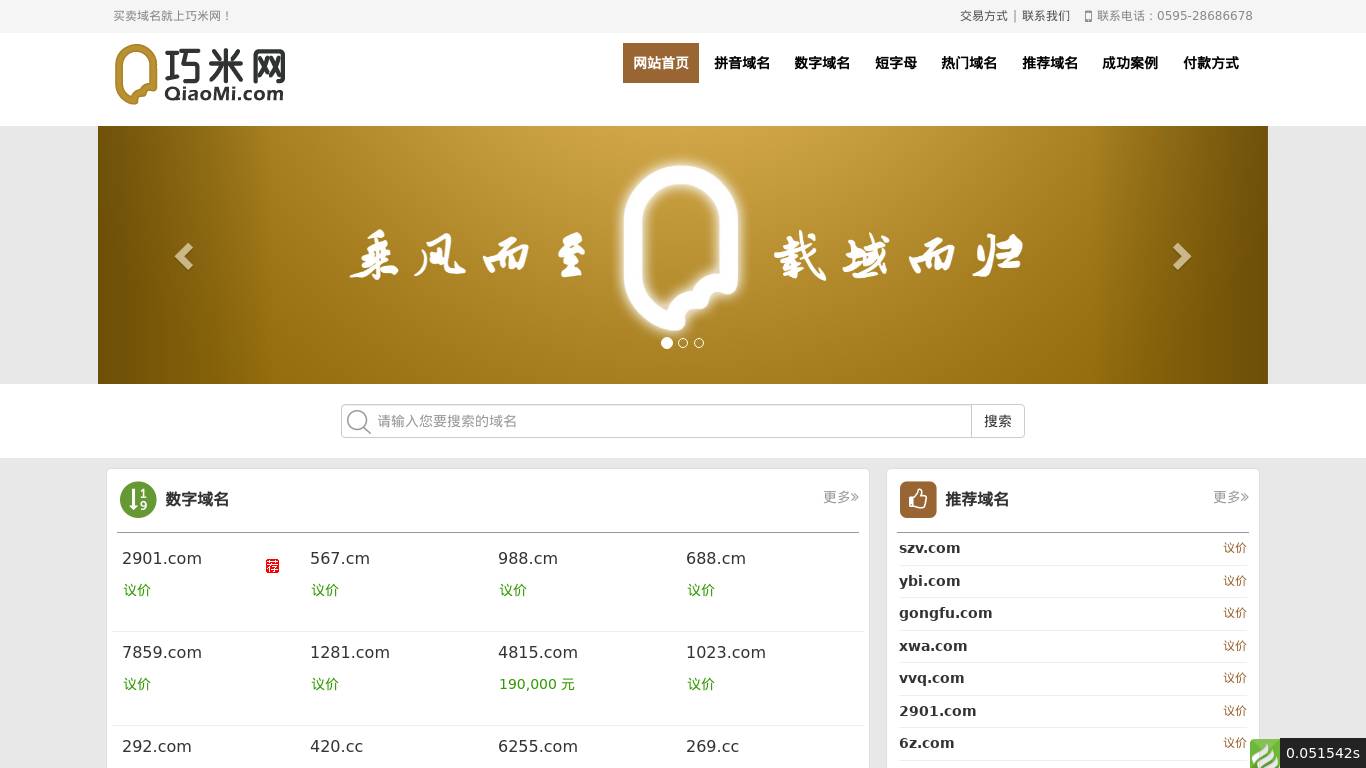
Task: Click the thumbs-up 推荐域名 icon
Action: tap(918, 500)
